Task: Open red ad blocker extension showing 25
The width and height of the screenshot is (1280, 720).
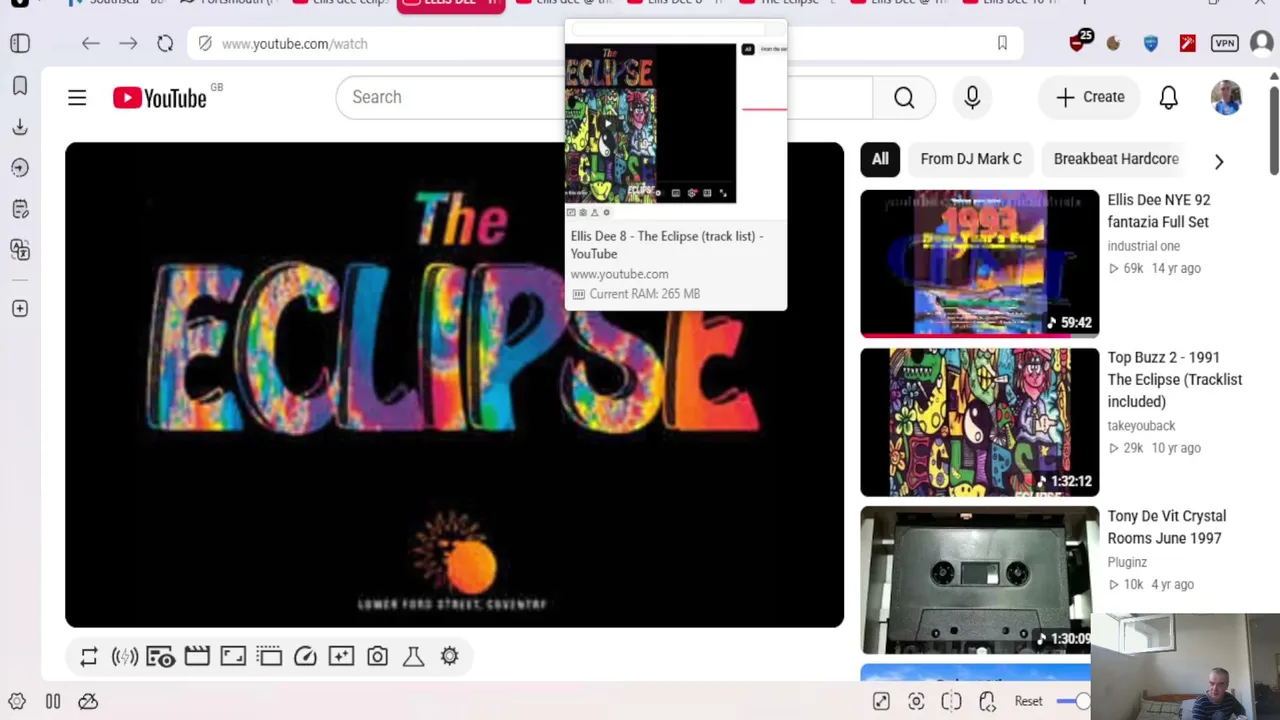Action: tap(1078, 42)
